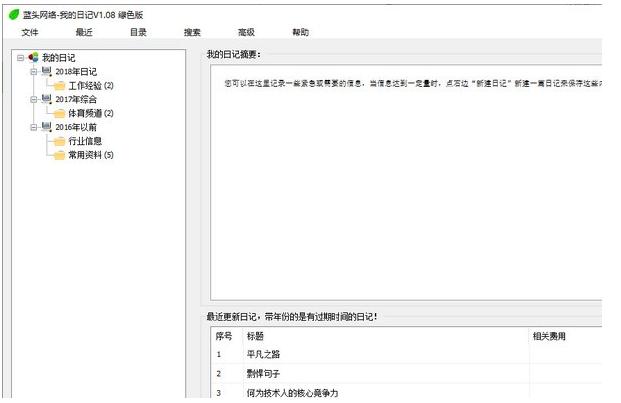The width and height of the screenshot is (621, 403).
Task: Click inside the 我的日记摘要 text area
Action: pyautogui.click(x=406, y=182)
